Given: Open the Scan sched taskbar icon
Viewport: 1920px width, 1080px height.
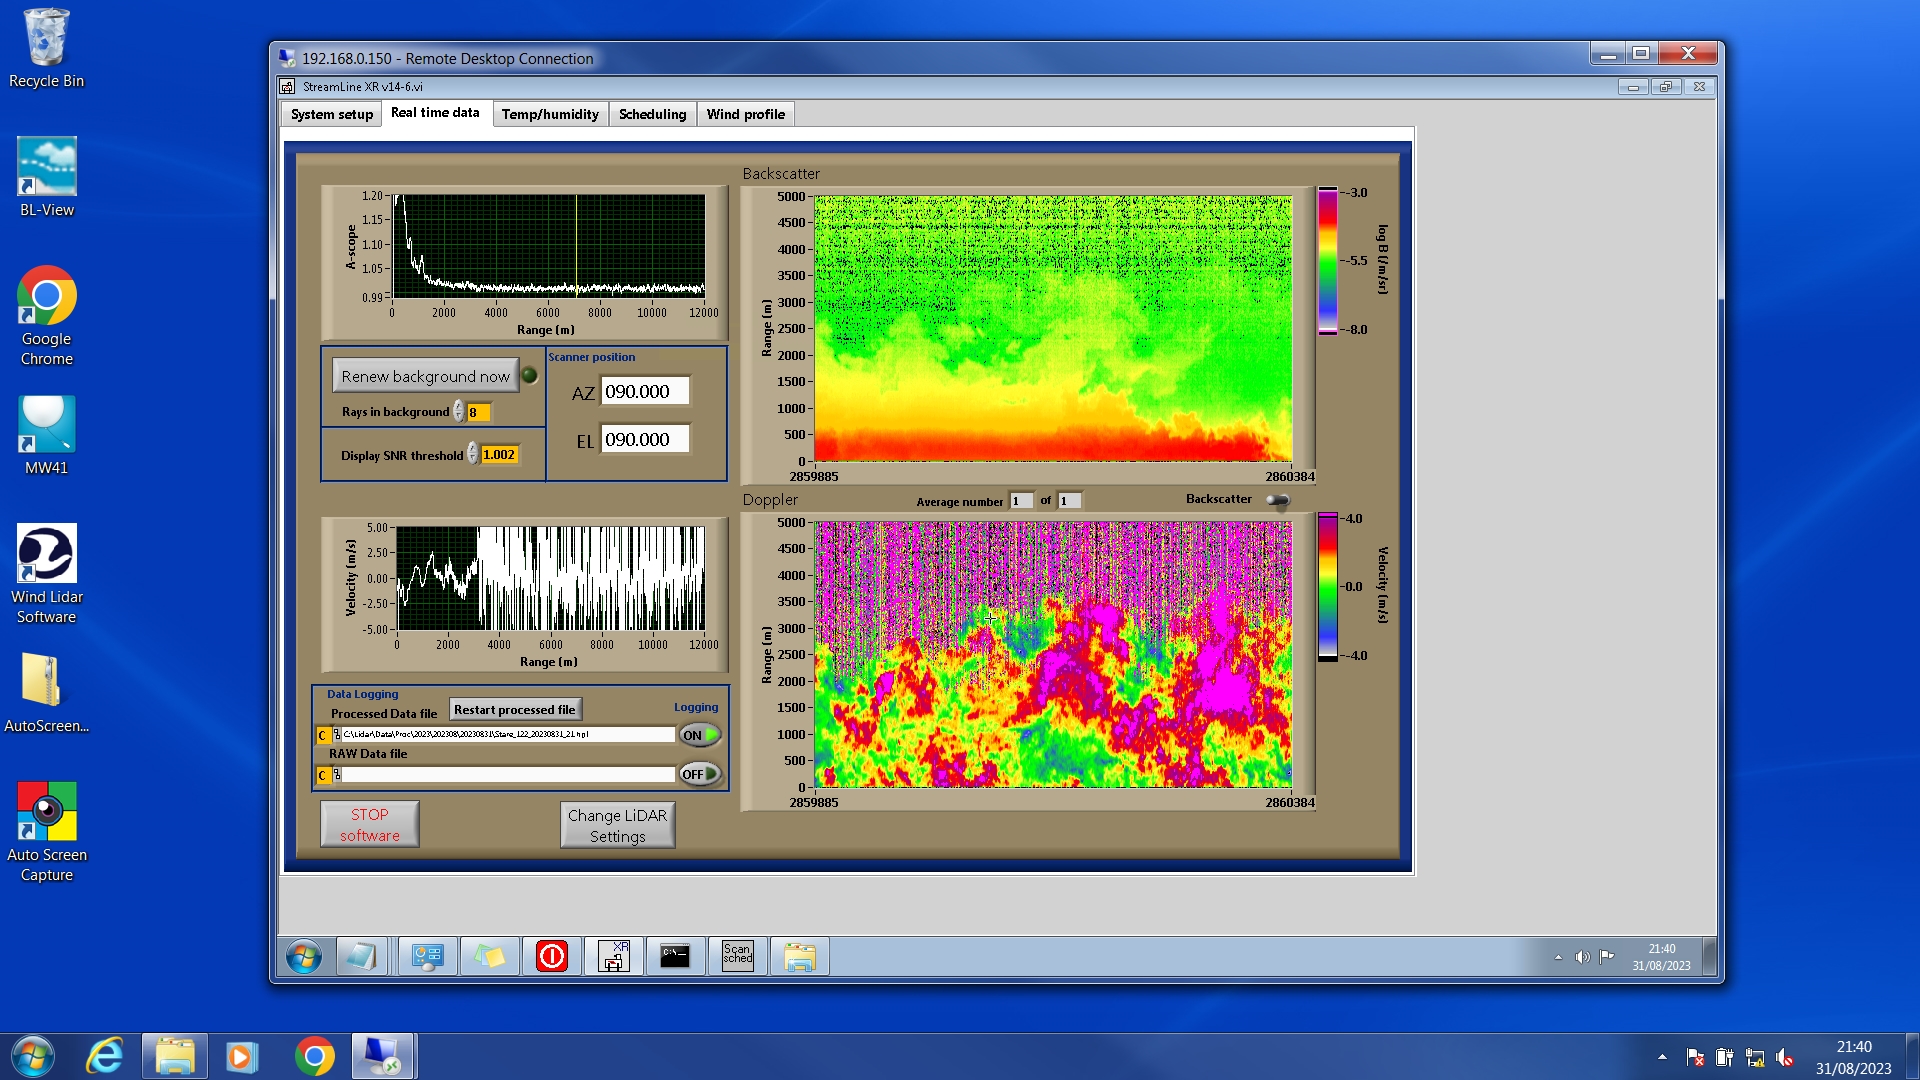Looking at the screenshot, I should (x=737, y=957).
